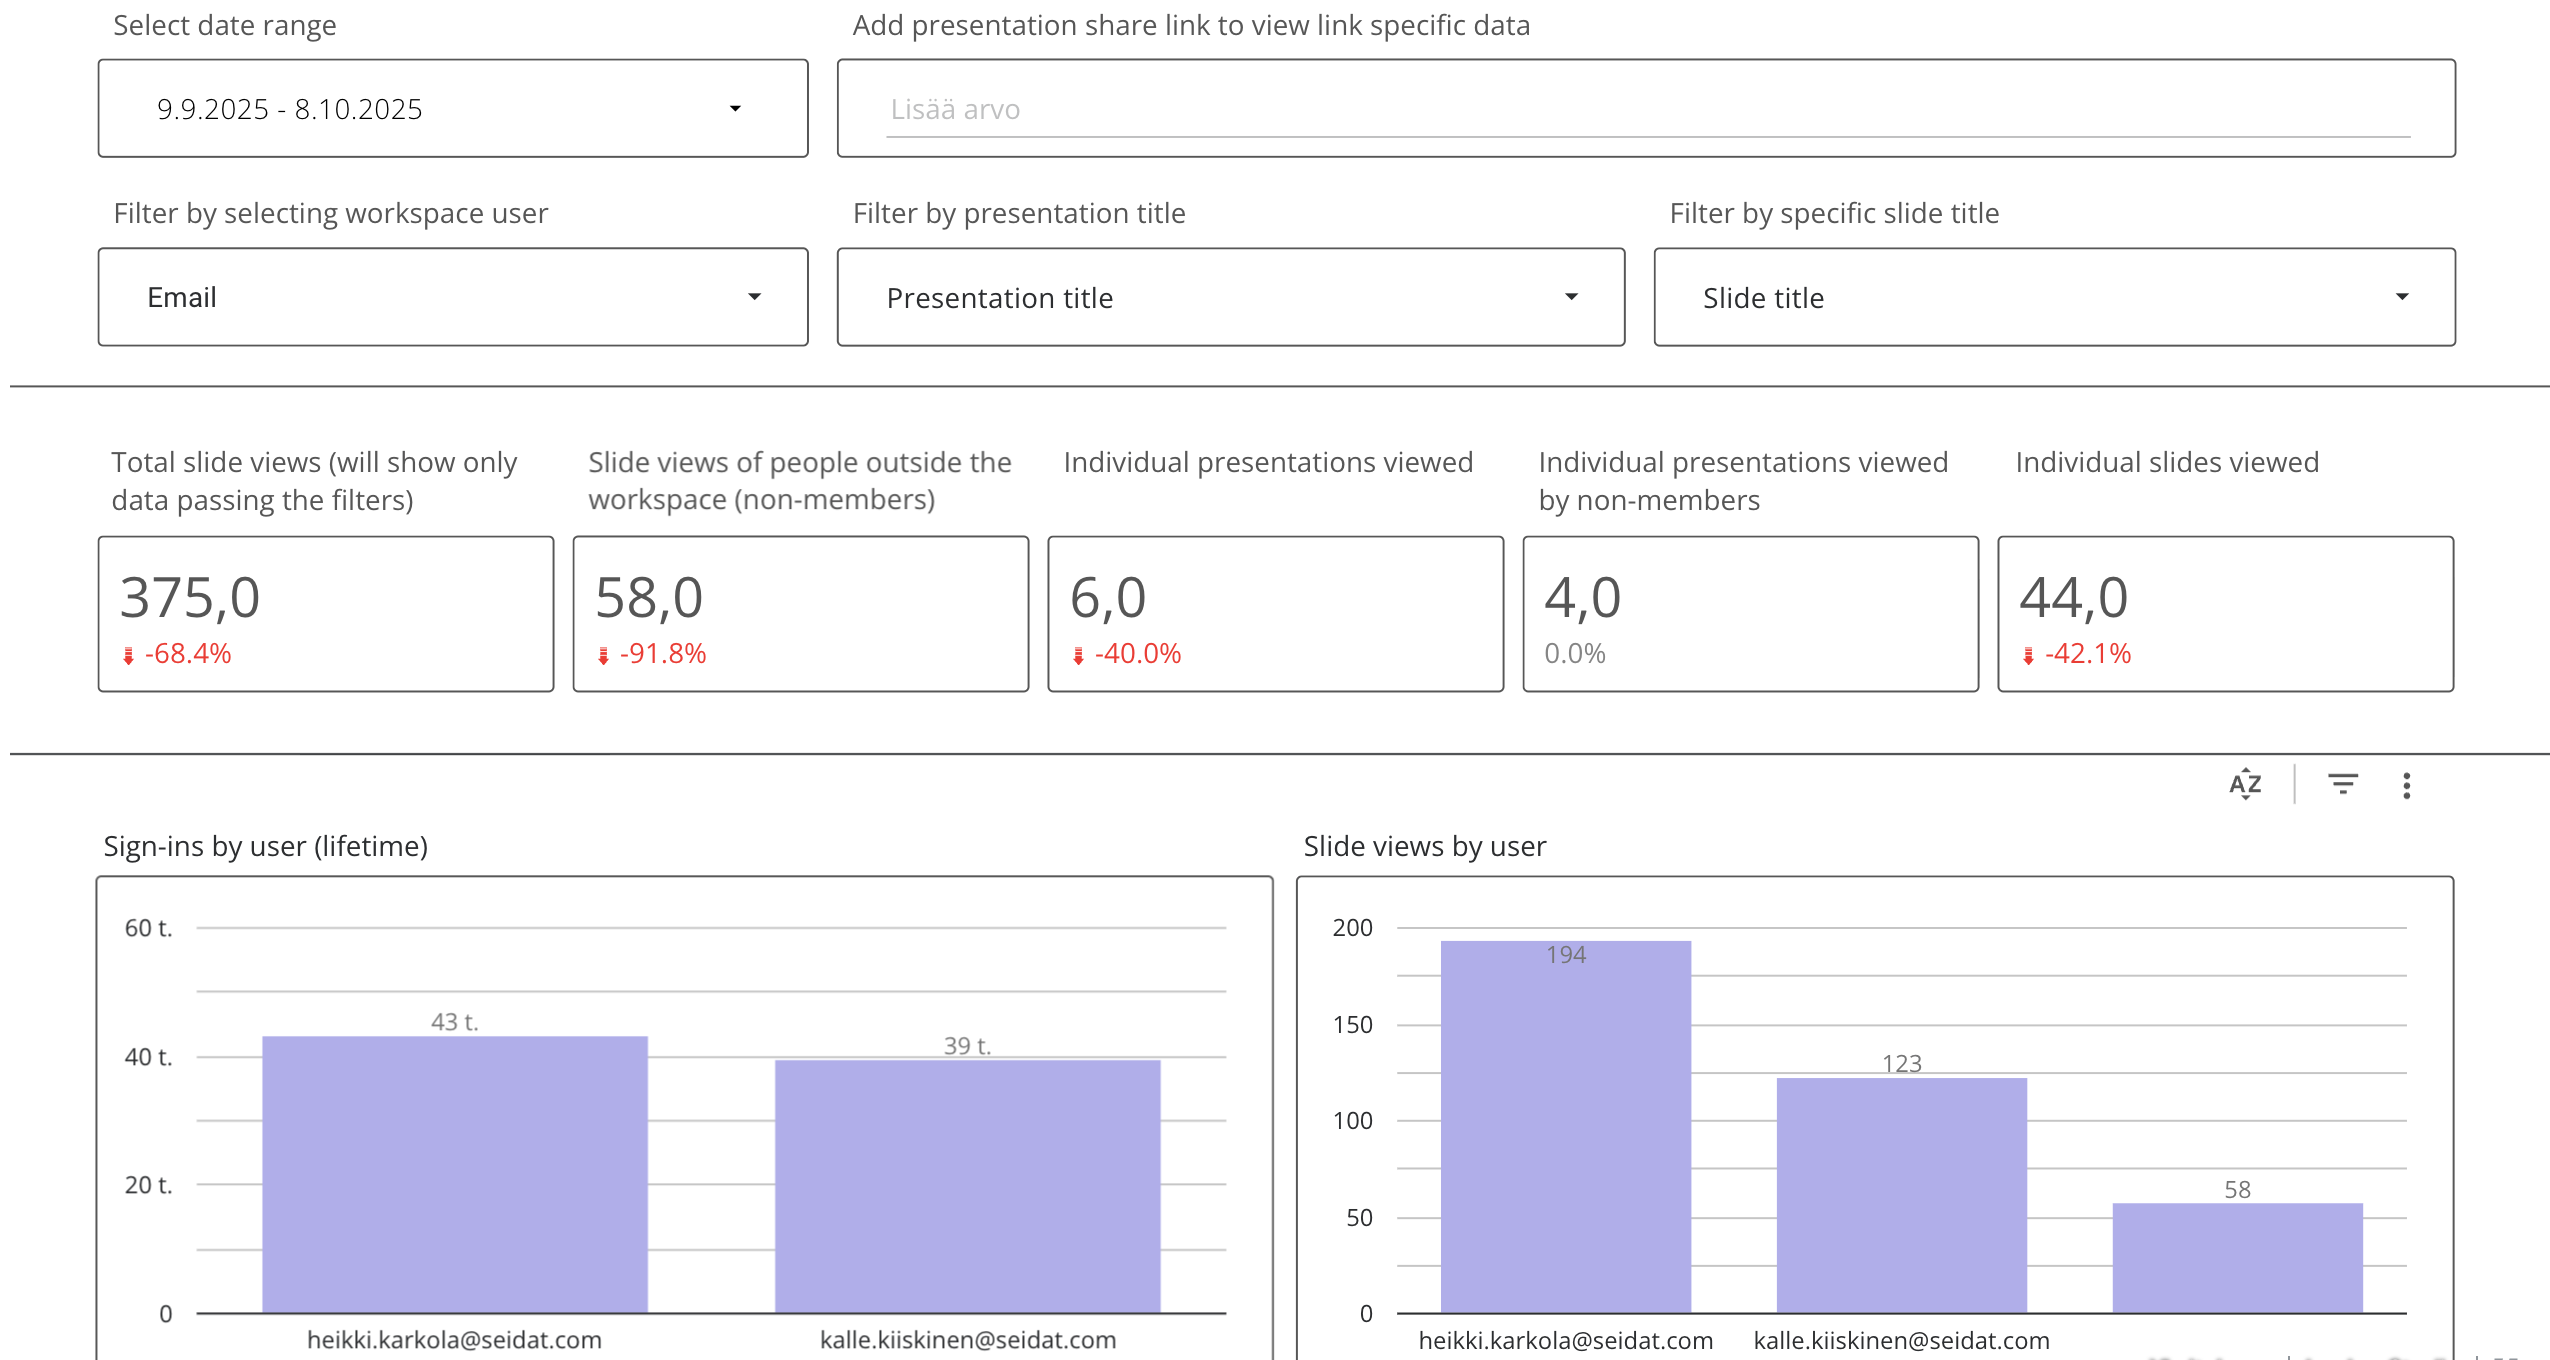
Task: Click the 58,0 non-member slide views scorecard
Action: (800, 613)
